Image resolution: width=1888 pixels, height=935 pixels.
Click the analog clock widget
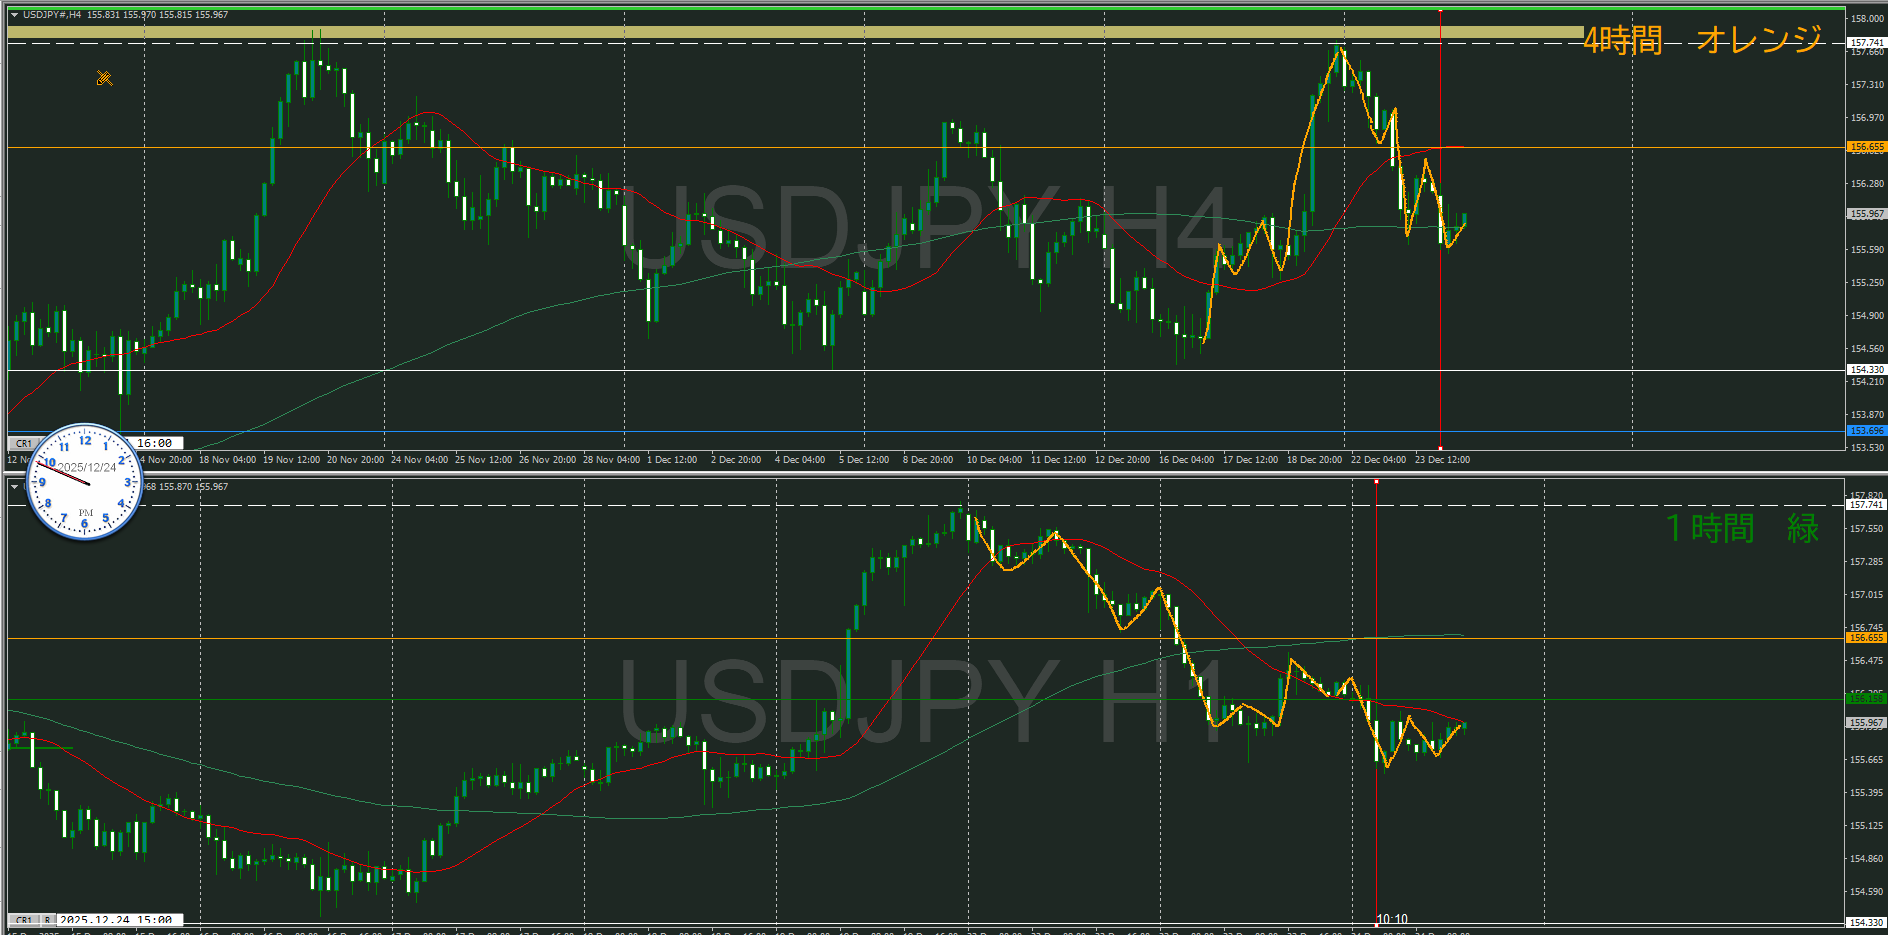[85, 482]
